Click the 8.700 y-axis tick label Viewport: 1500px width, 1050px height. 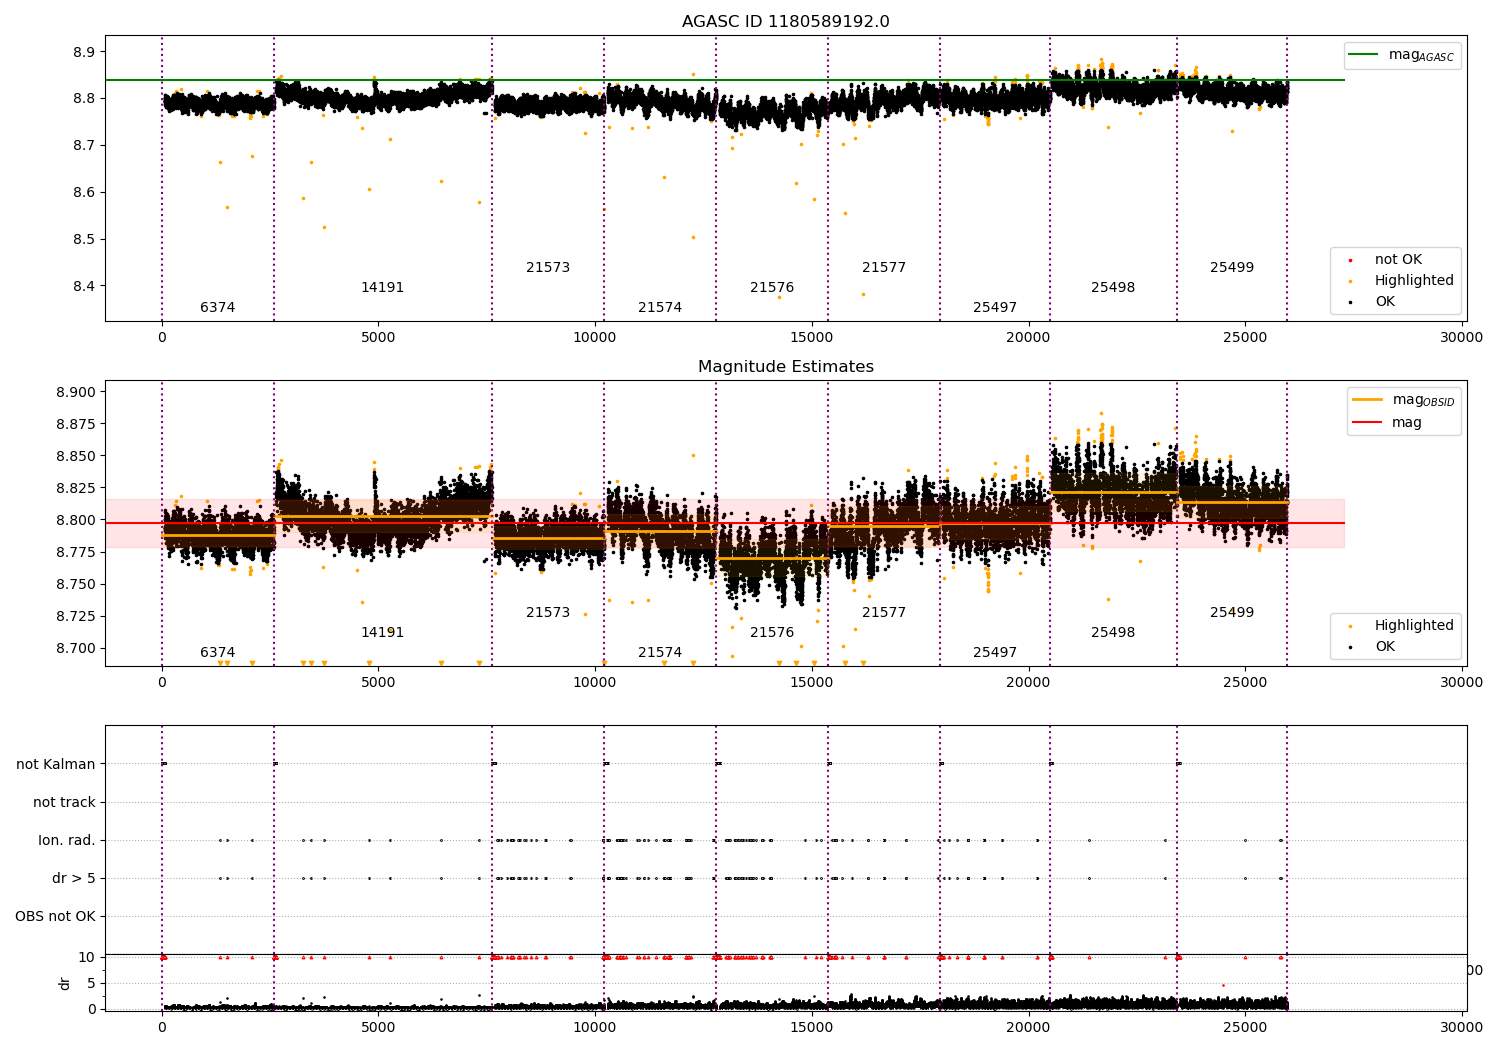pos(76,649)
